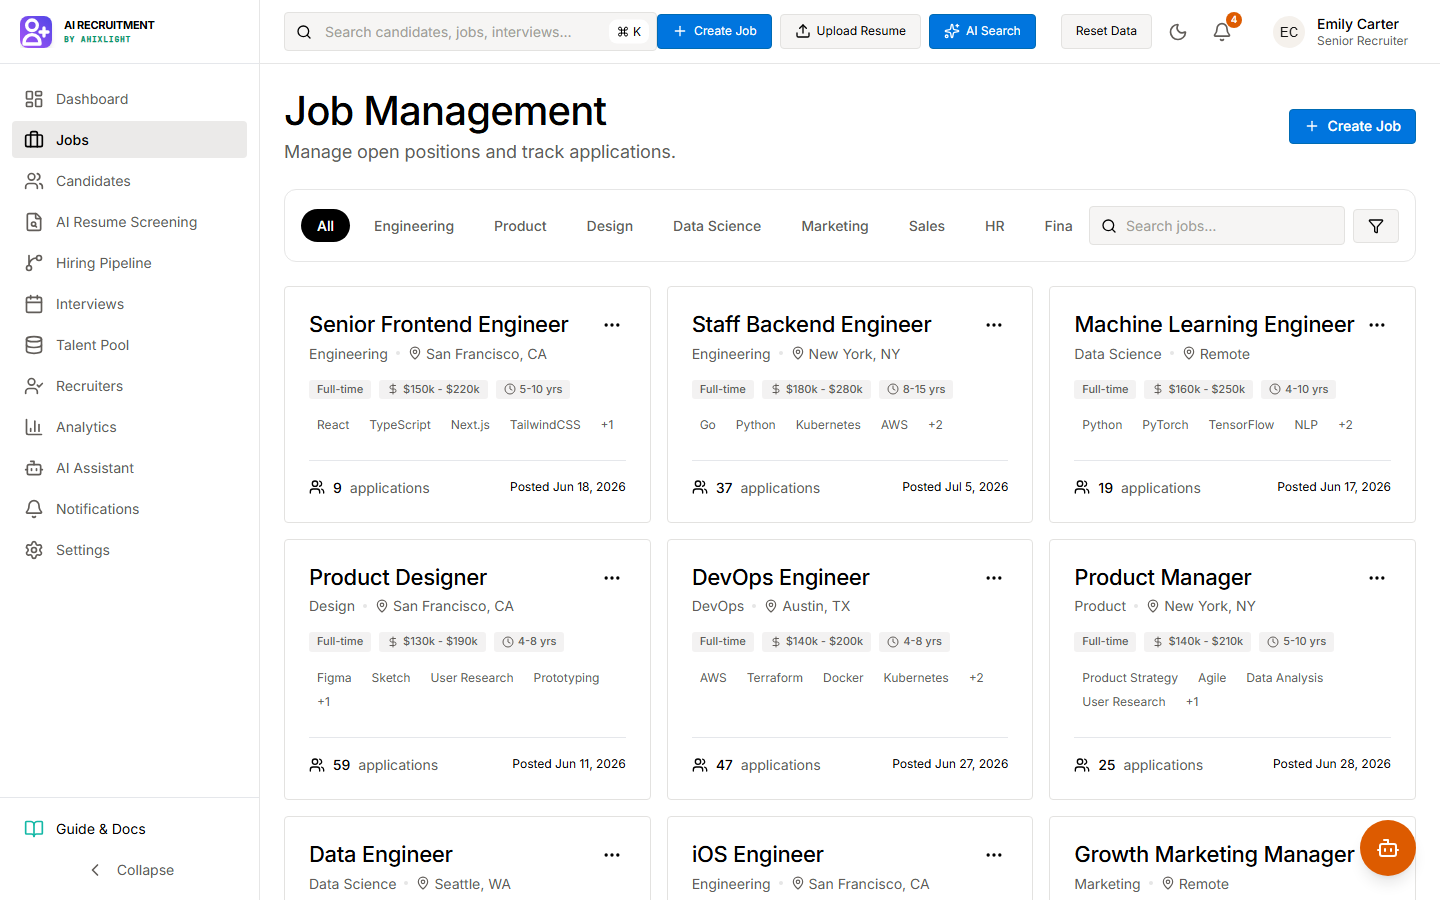Click the PyTorch skill tag
The height and width of the screenshot is (900, 1440).
(x=1165, y=425)
